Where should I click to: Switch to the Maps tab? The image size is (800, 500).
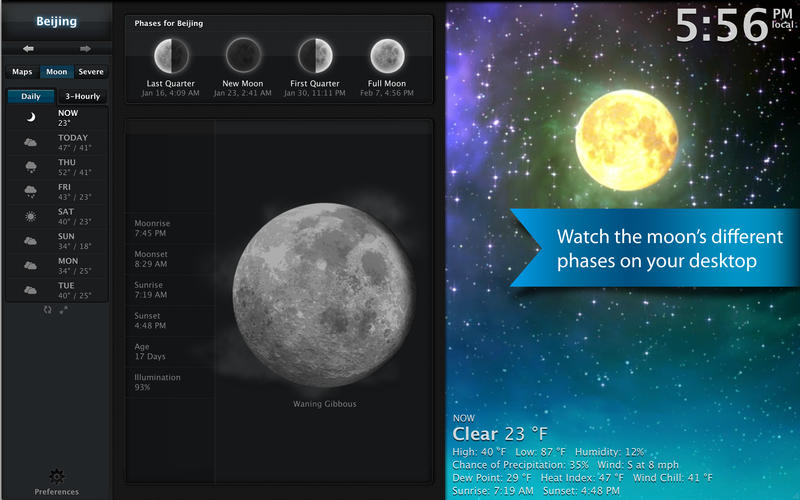pos(22,72)
